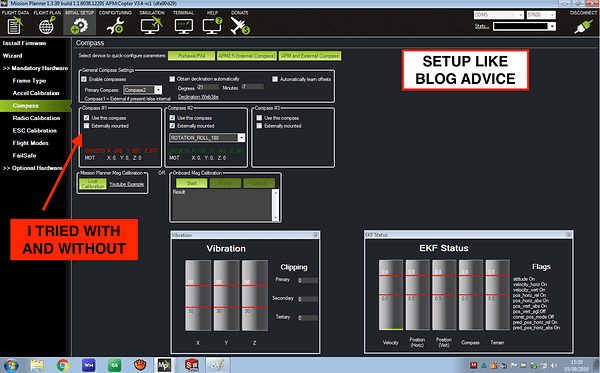Screen dimensions: 600x373
Task: Open the Flight Data screen icon
Action: 15,26
